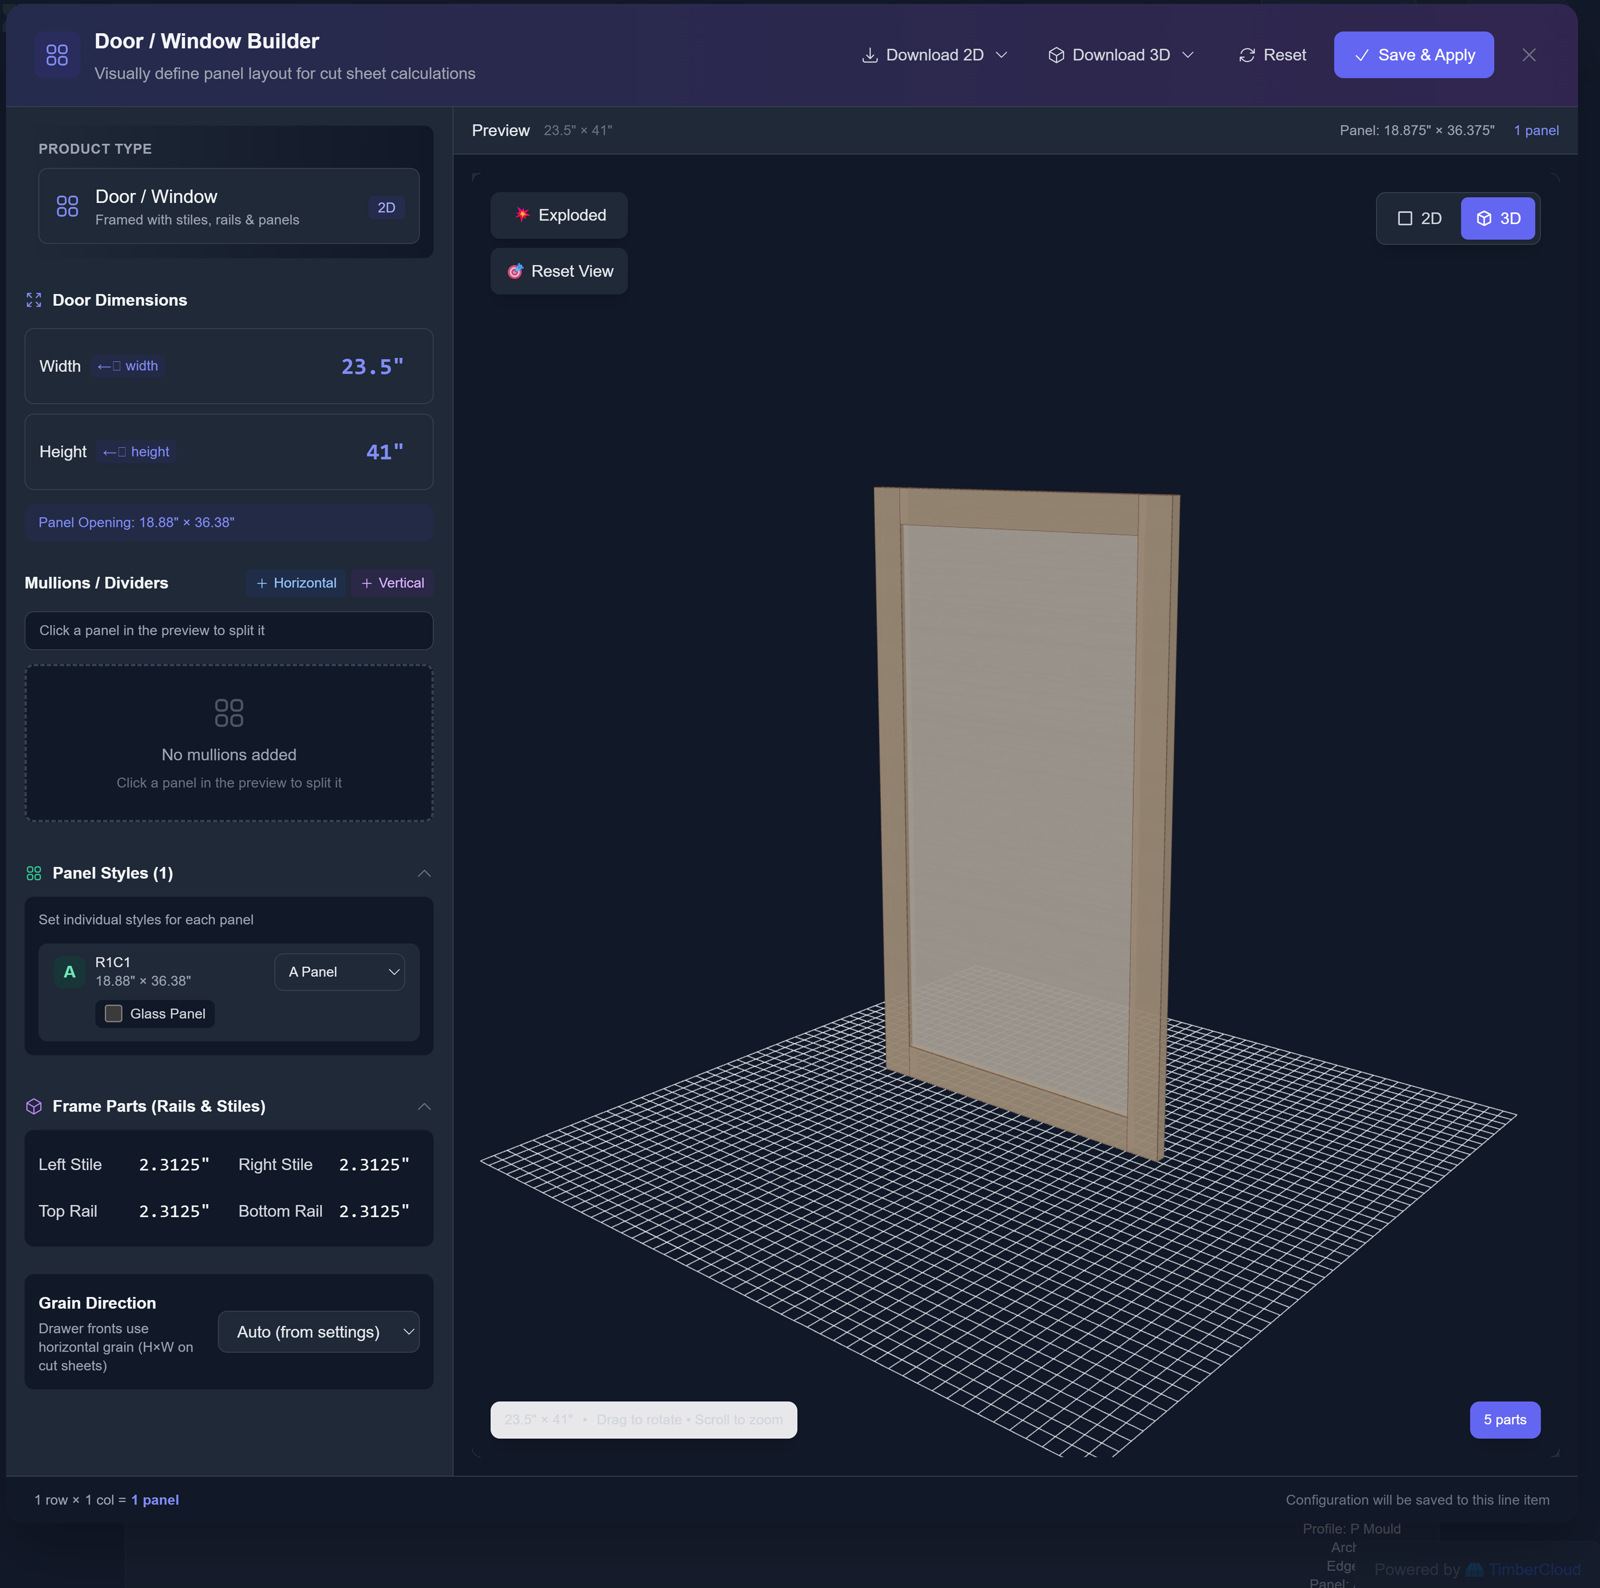1600x1588 pixels.
Task: Select the Door / Window product type card
Action: point(229,207)
